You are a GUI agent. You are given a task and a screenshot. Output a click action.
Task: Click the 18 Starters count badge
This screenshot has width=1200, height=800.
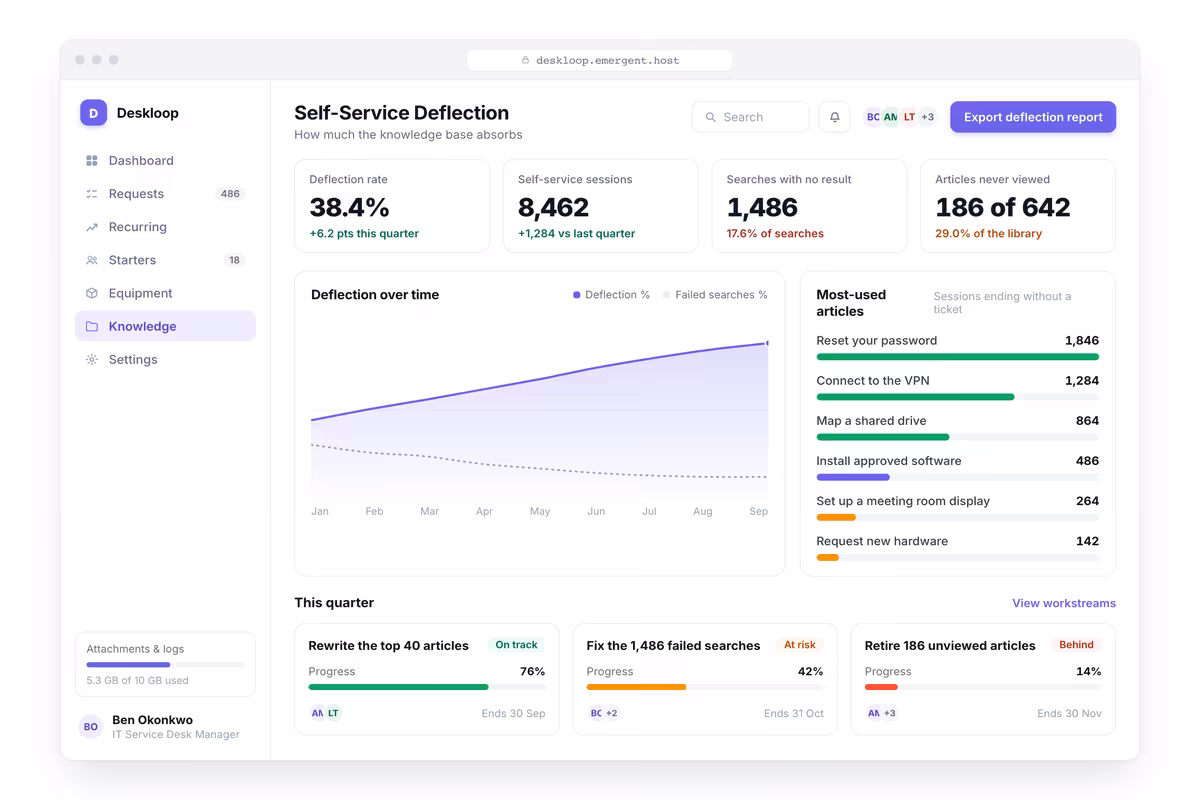pyautogui.click(x=234, y=260)
